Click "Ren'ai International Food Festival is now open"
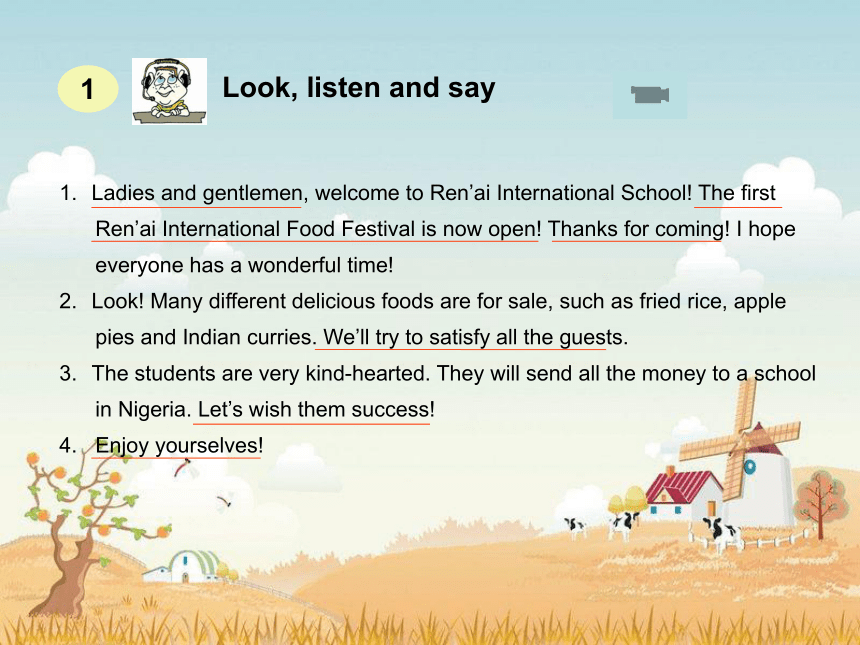 tap(315, 229)
